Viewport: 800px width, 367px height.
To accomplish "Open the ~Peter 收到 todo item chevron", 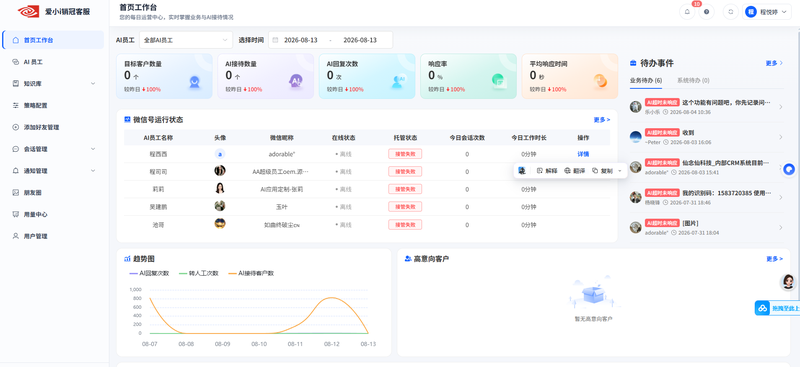I will [x=780, y=137].
